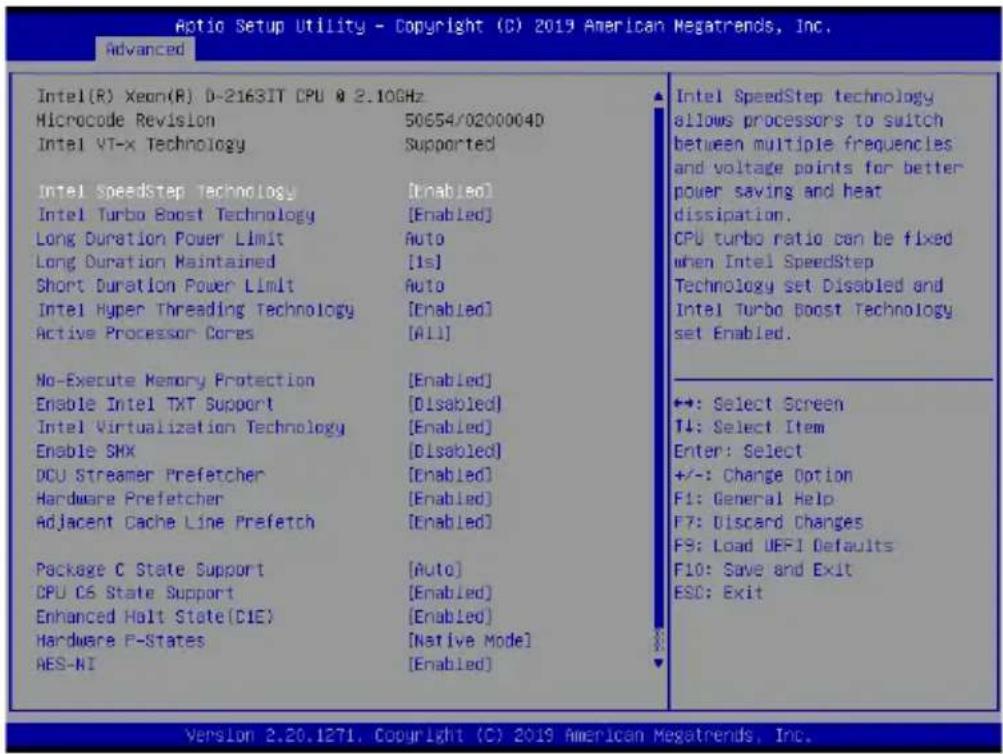Click Microcode Revision value 50654/0200004D
The image size is (1003, 754).
coord(474,120)
